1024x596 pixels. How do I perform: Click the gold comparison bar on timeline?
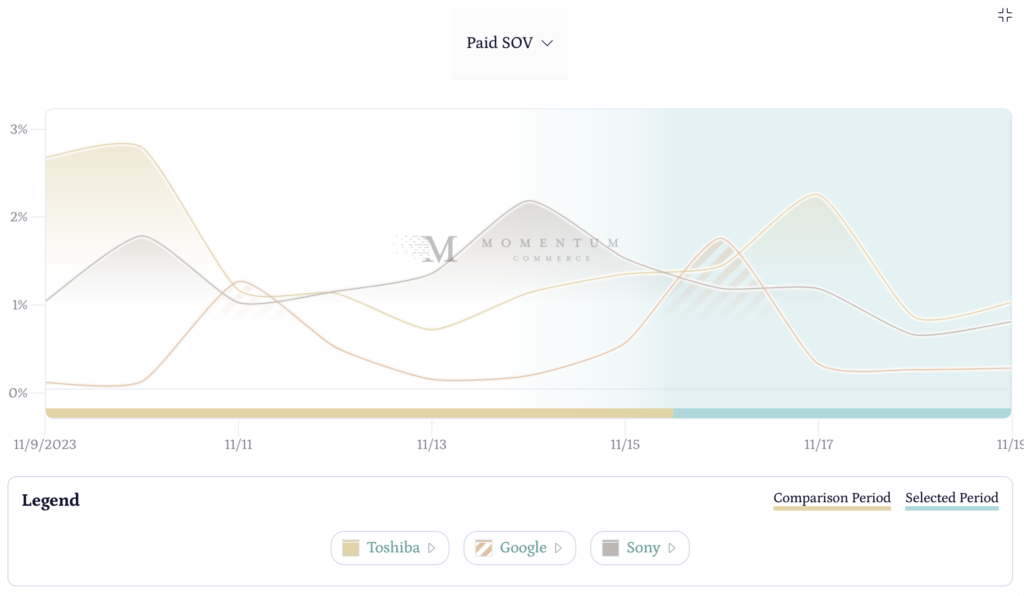click(x=360, y=413)
